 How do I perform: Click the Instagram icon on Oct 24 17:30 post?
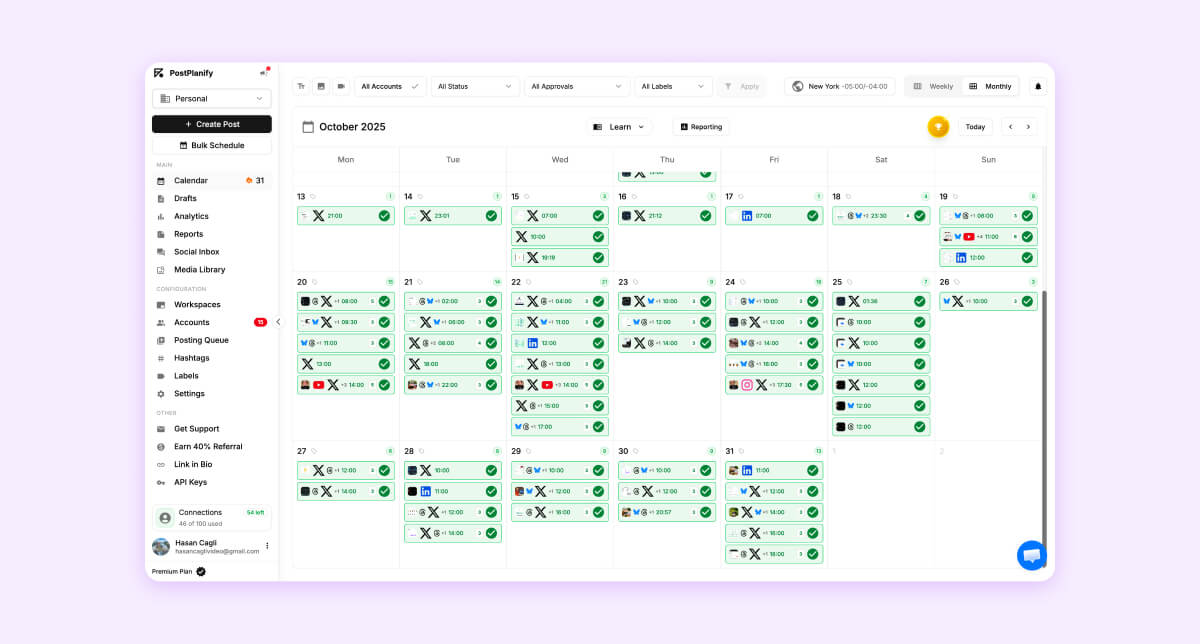[x=746, y=385]
